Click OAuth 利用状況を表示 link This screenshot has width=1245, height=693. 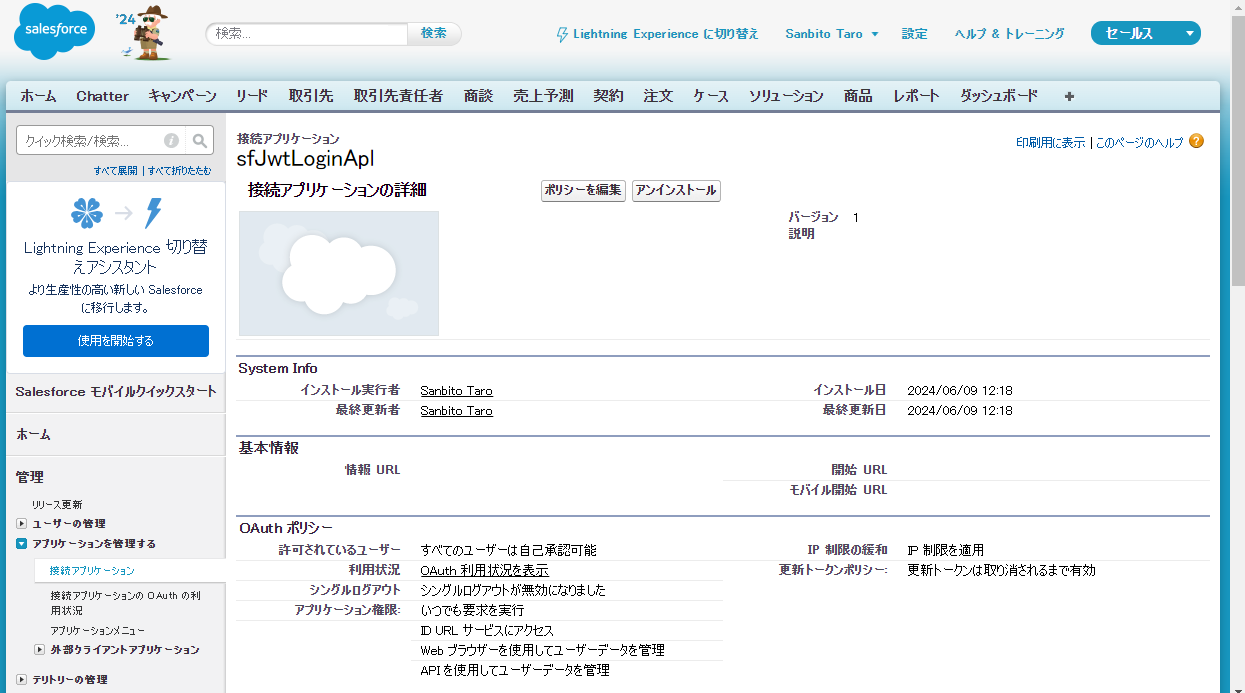coord(484,570)
